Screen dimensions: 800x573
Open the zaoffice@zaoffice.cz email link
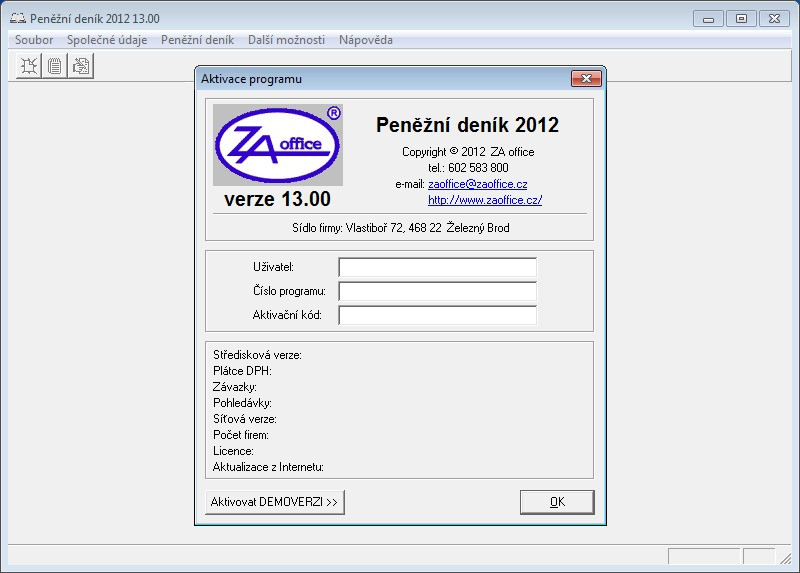click(478, 184)
